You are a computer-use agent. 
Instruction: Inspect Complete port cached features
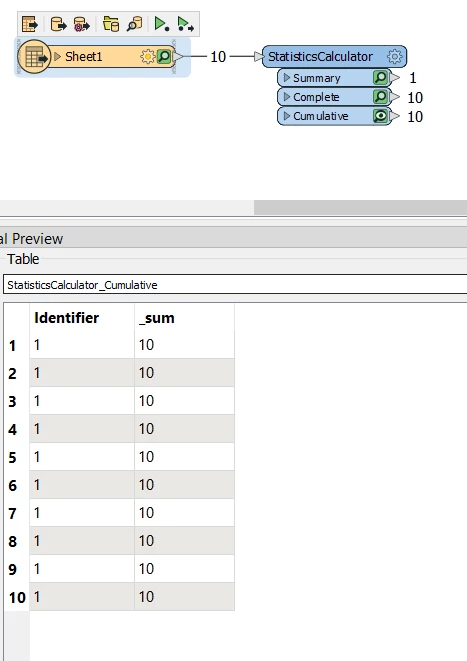[381, 97]
